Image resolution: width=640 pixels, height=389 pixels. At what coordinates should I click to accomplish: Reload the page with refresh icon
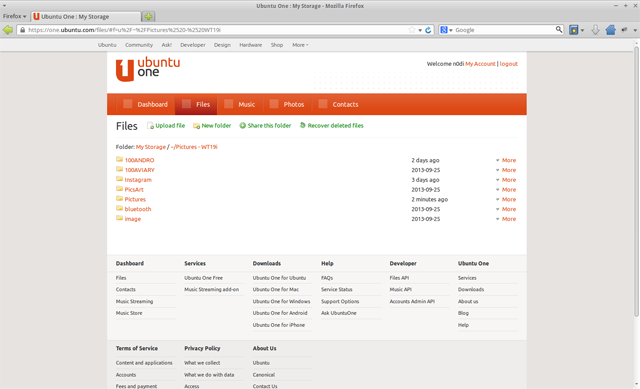(428, 30)
